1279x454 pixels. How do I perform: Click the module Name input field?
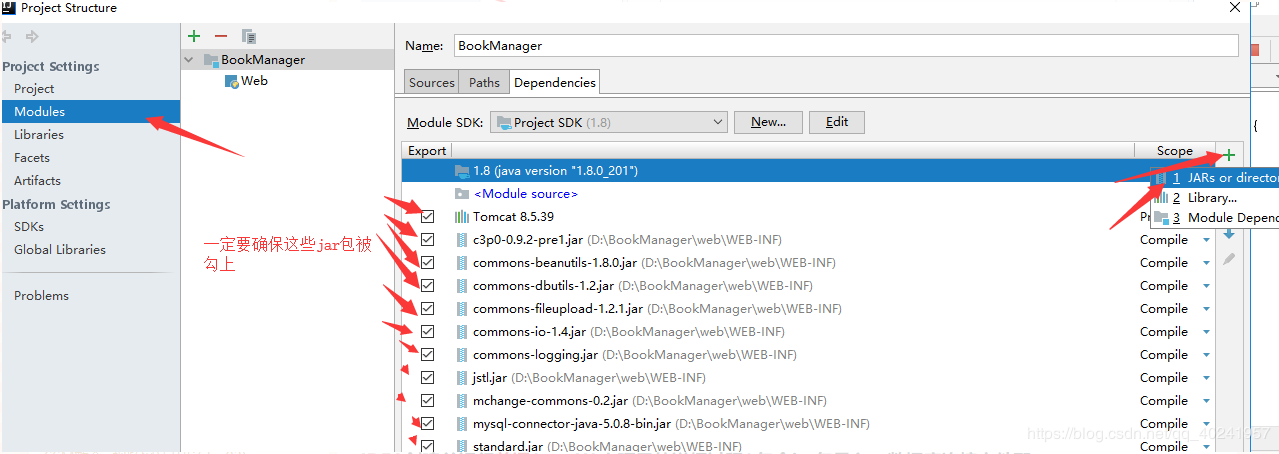[x=846, y=45]
